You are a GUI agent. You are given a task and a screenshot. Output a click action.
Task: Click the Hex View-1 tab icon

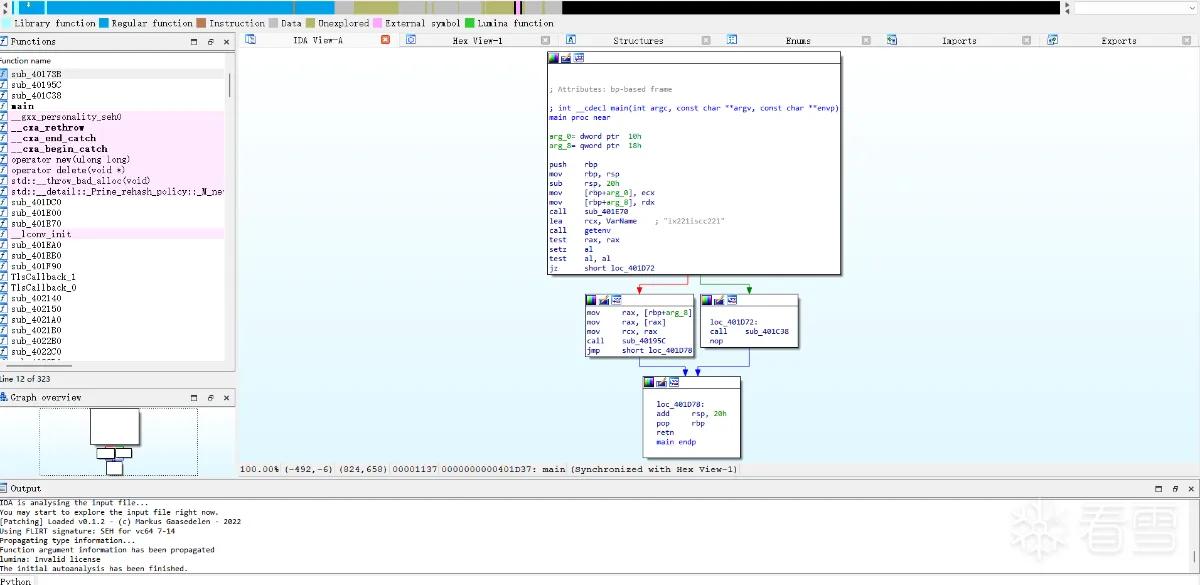pos(411,40)
